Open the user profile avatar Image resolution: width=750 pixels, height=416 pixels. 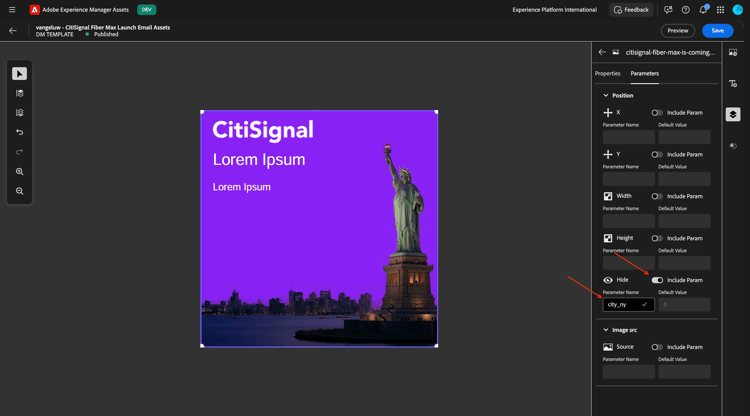pos(738,10)
